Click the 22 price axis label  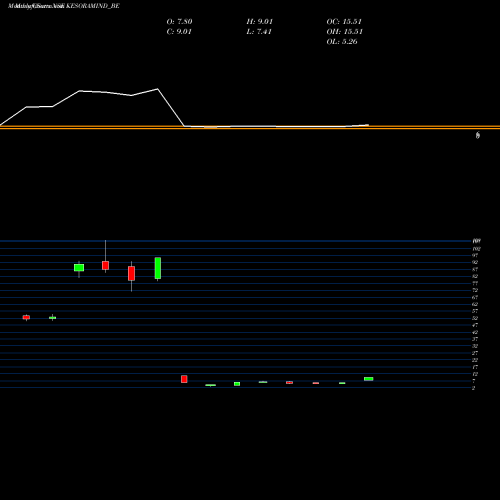point(475,360)
